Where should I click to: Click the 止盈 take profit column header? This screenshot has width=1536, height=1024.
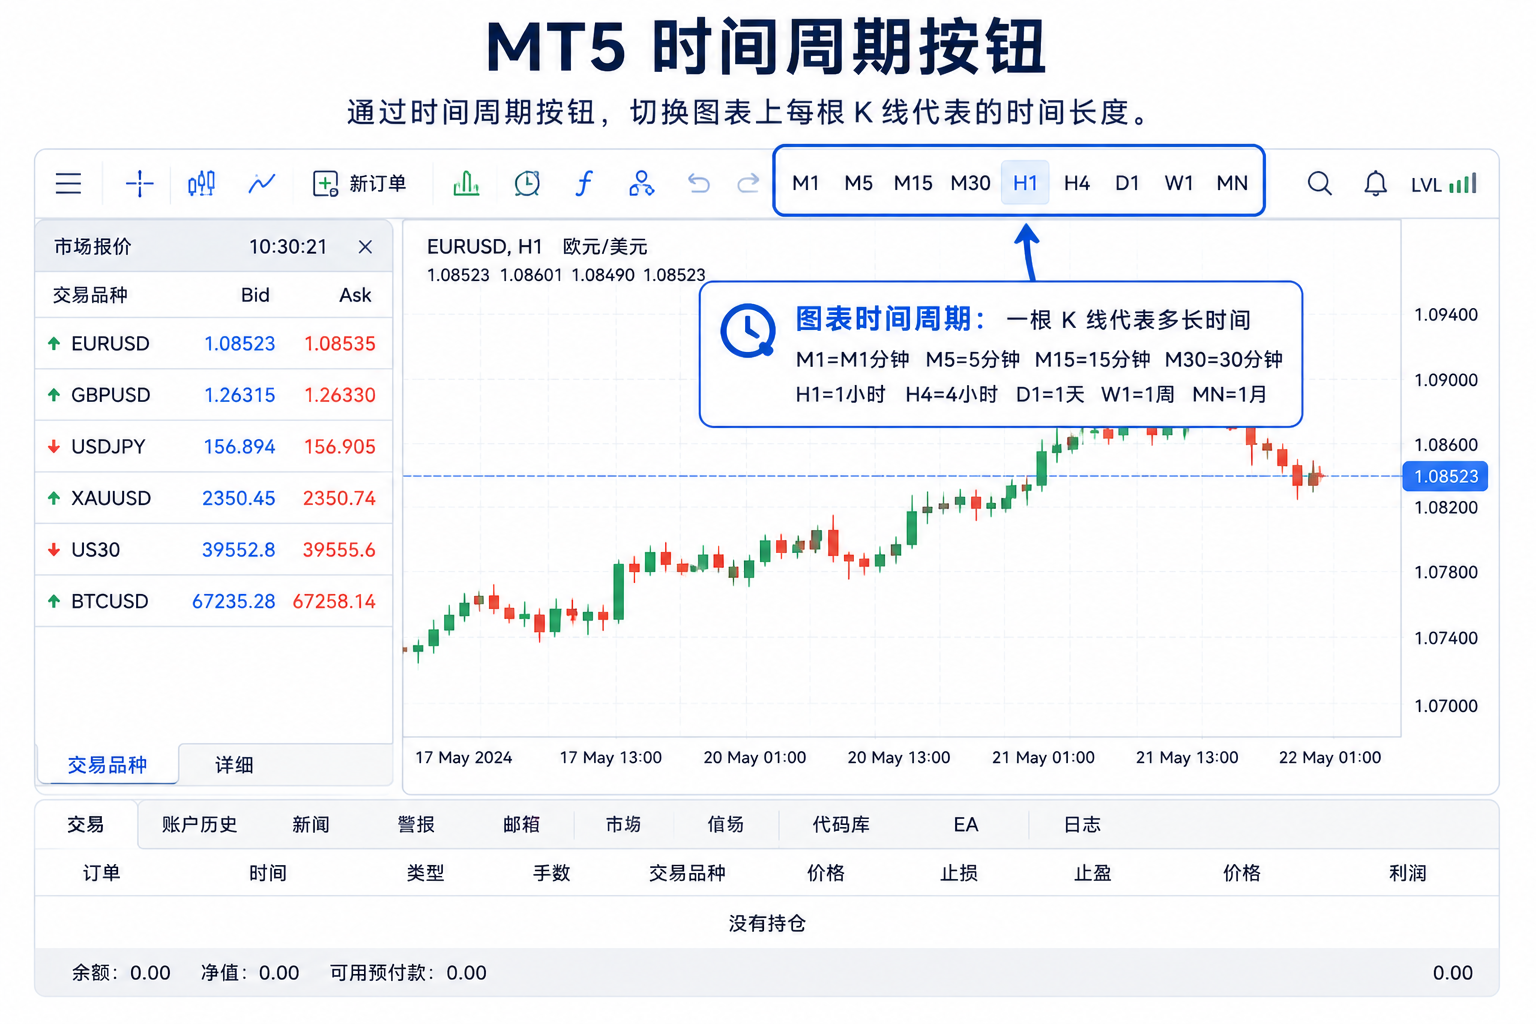click(1093, 874)
